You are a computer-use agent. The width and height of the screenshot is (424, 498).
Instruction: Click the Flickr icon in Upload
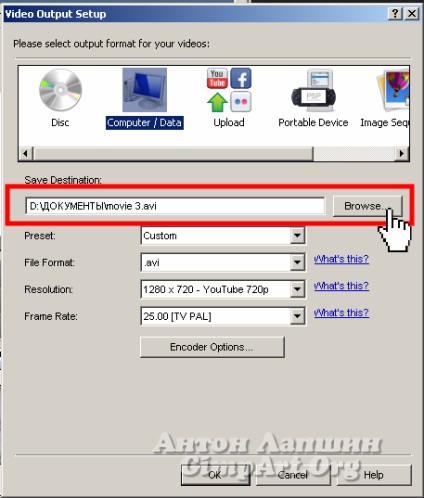point(241,102)
